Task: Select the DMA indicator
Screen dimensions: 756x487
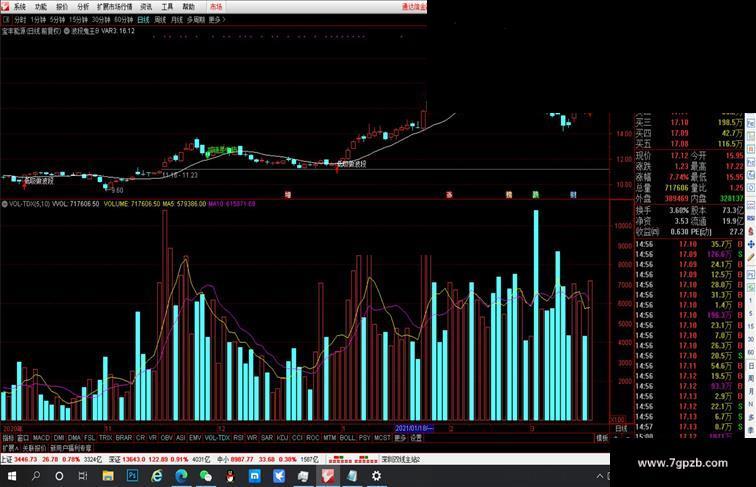Action: (x=74, y=438)
